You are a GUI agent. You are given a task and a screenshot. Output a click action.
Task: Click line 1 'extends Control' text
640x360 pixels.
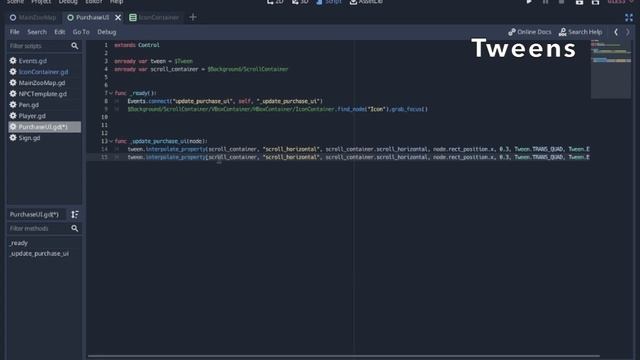pos(137,45)
